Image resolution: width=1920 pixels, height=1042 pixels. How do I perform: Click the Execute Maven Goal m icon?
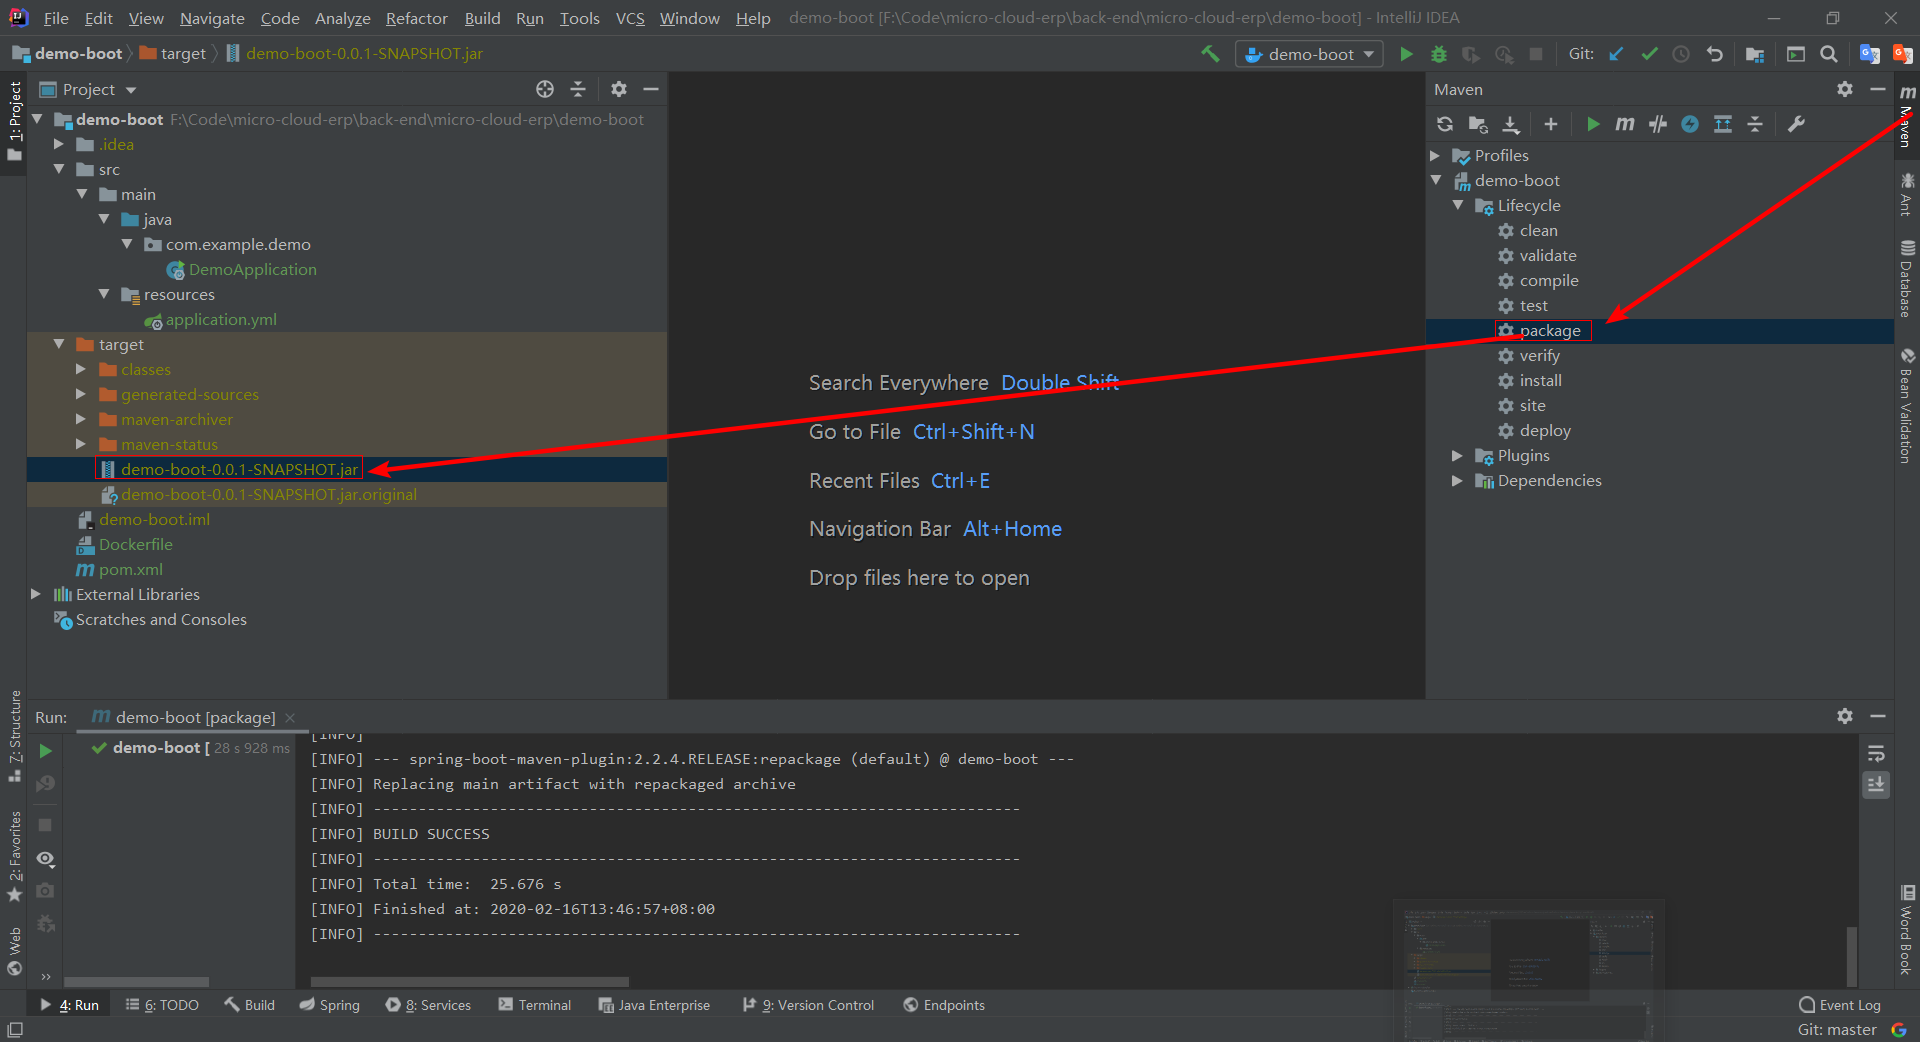1625,124
